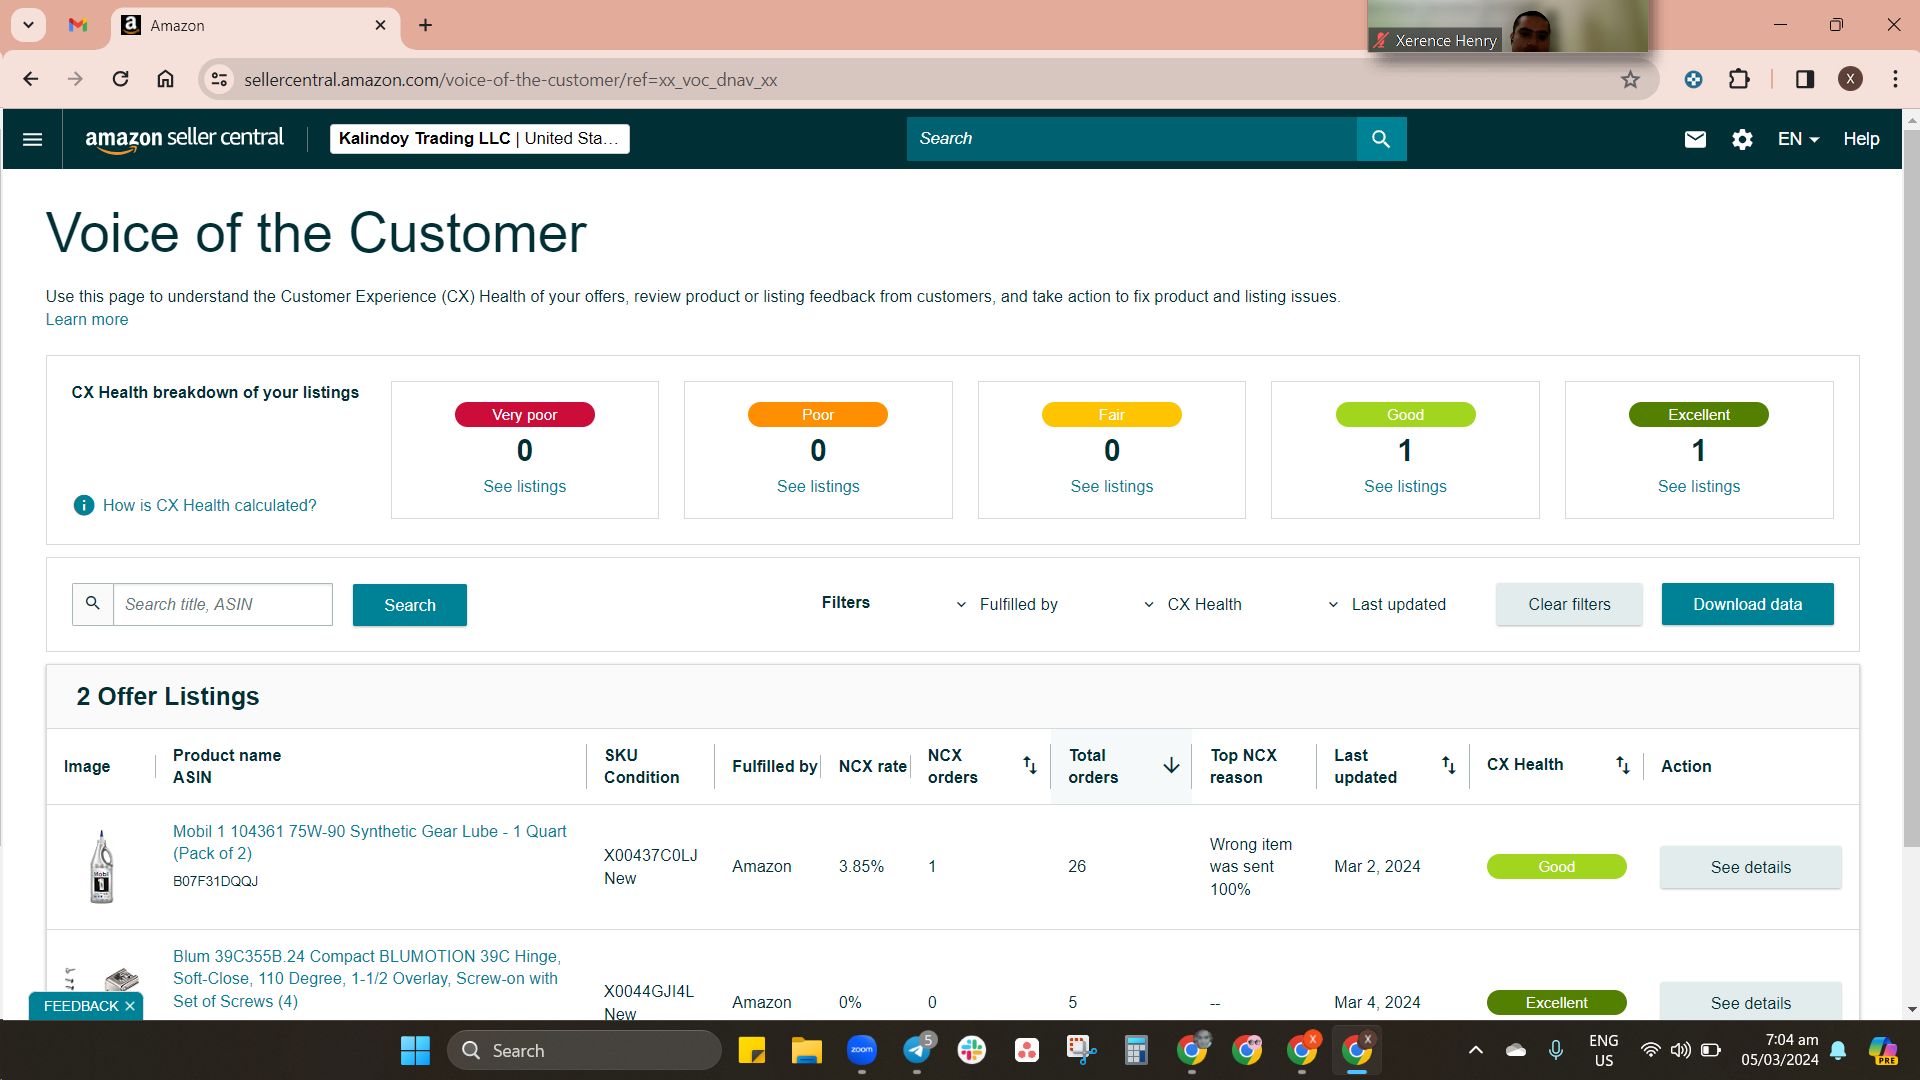The height and width of the screenshot is (1080, 1920).
Task: Click the Seller Central header search box
Action: [1131, 139]
